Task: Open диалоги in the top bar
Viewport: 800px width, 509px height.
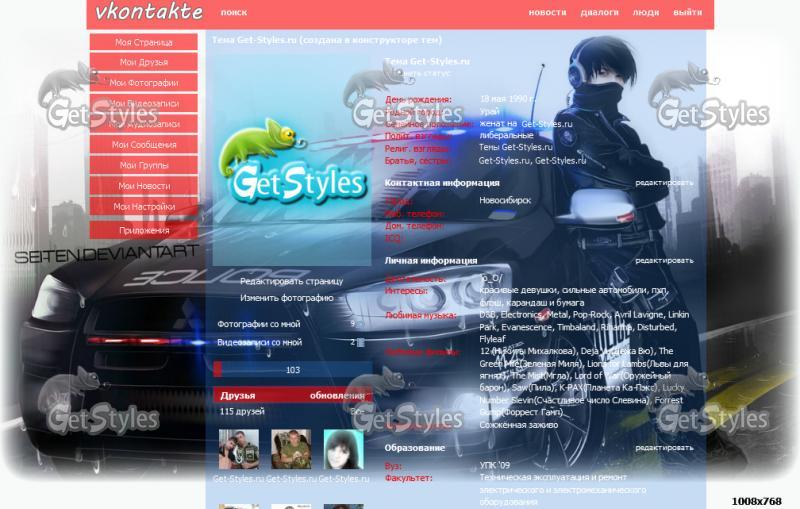Action: click(599, 12)
